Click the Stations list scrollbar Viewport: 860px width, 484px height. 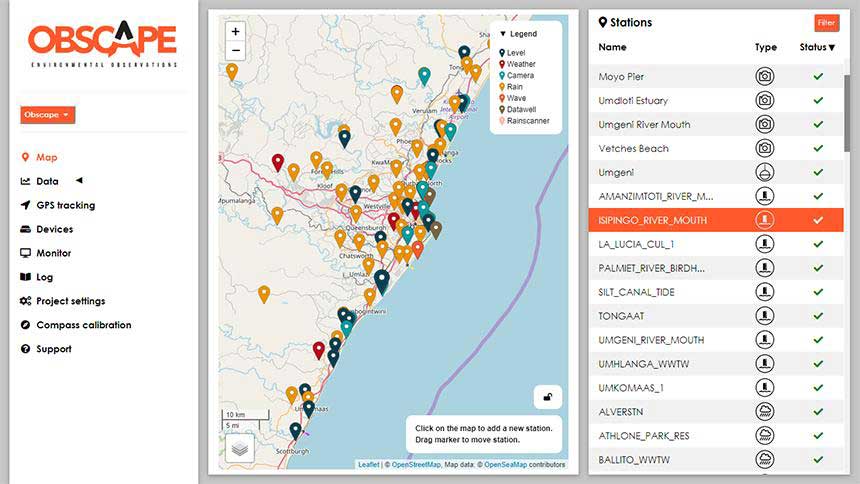click(847, 114)
